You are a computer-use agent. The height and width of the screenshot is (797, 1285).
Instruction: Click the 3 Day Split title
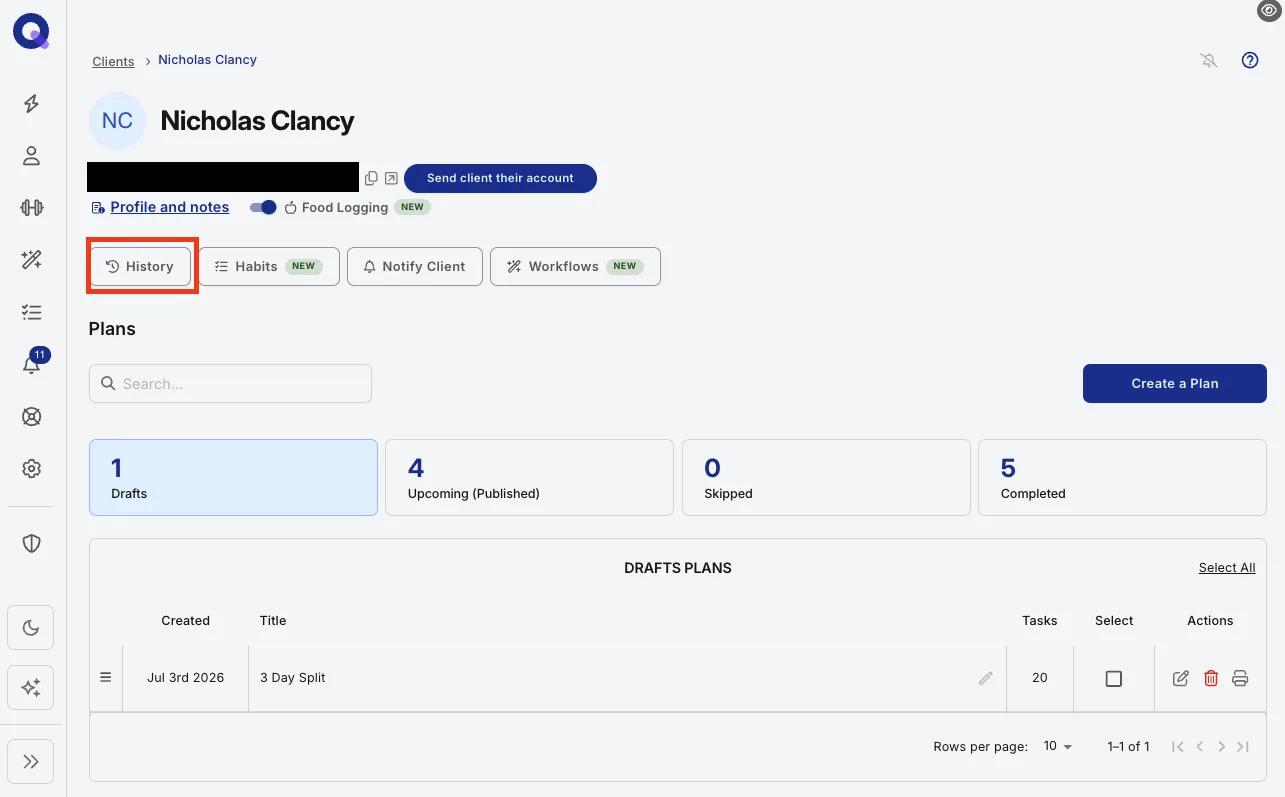(x=293, y=678)
